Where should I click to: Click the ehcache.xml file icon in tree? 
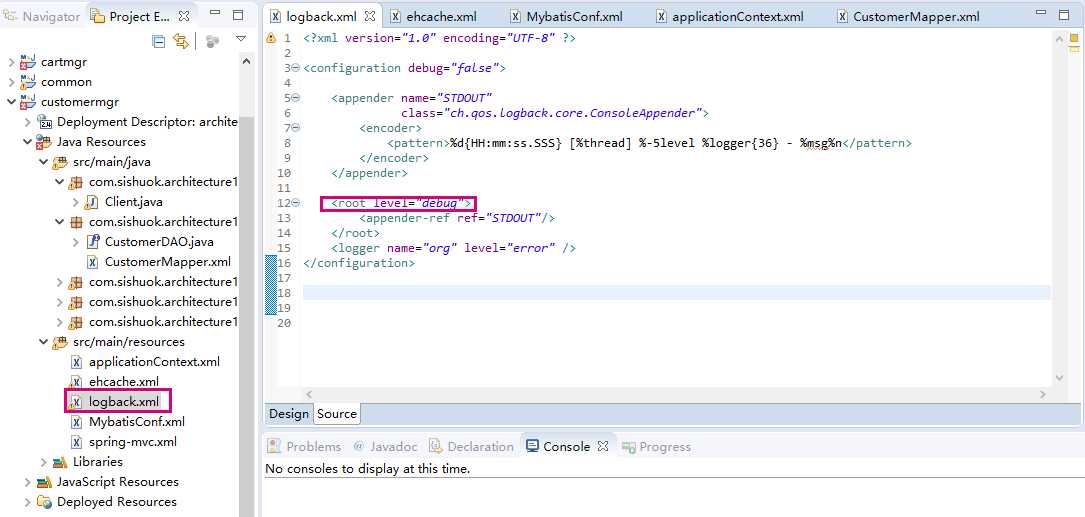point(76,381)
